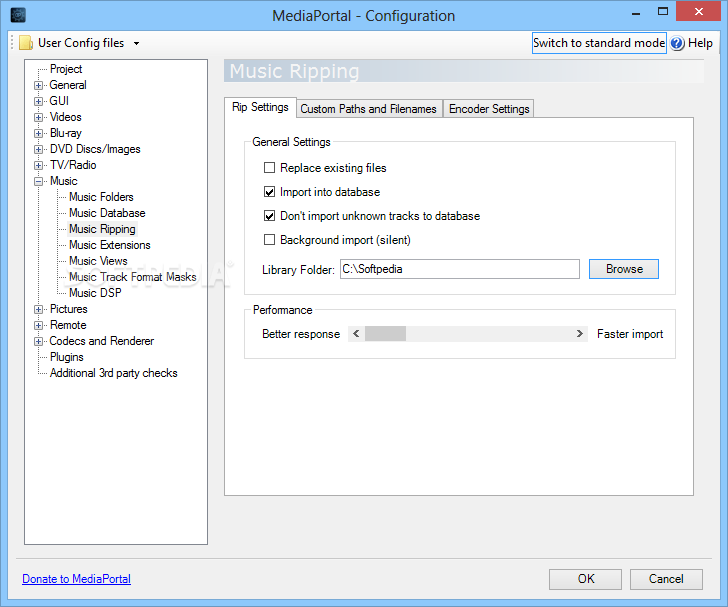Open the User Config files dropdown arrow
This screenshot has height=607, width=728.
(136, 43)
